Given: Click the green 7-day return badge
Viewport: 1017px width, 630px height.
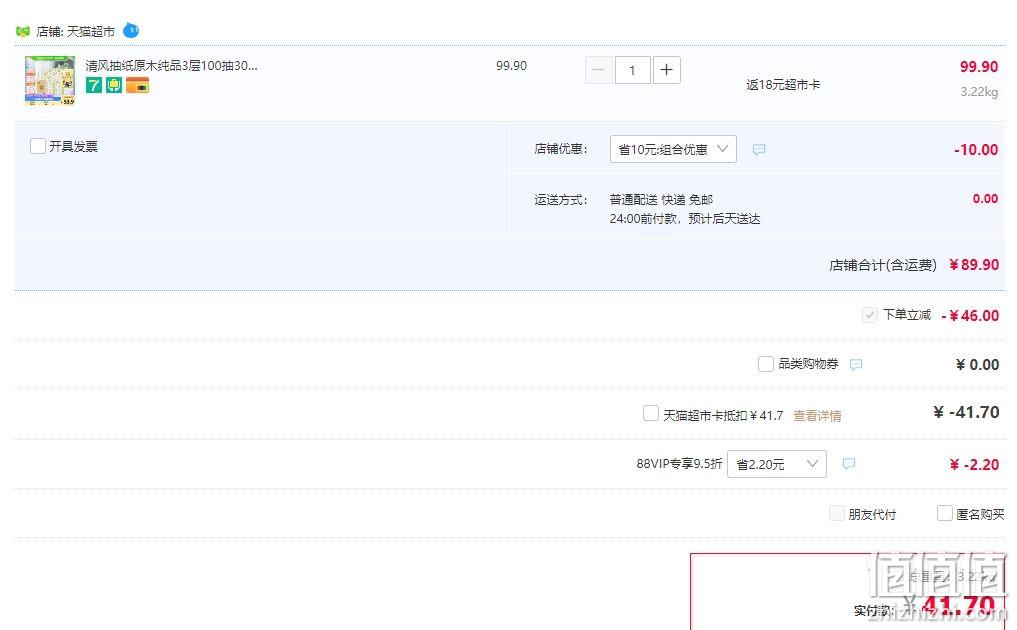Looking at the screenshot, I should (94, 85).
